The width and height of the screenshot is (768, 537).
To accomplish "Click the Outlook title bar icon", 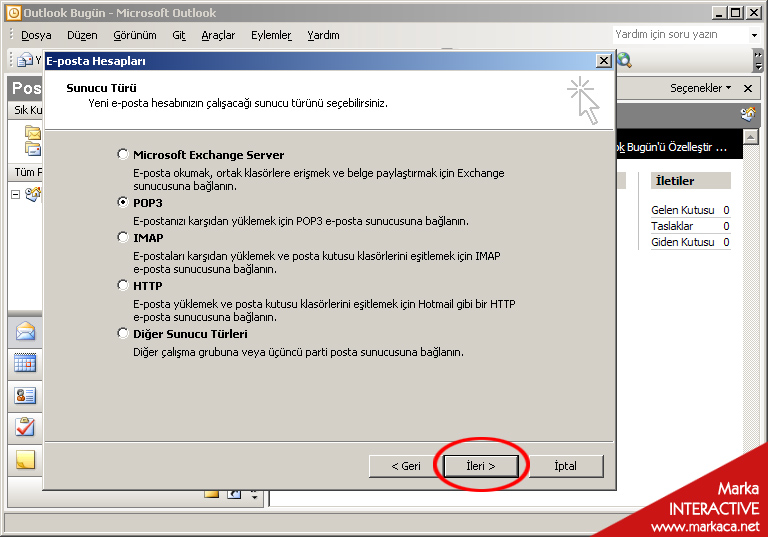I will click(14, 13).
